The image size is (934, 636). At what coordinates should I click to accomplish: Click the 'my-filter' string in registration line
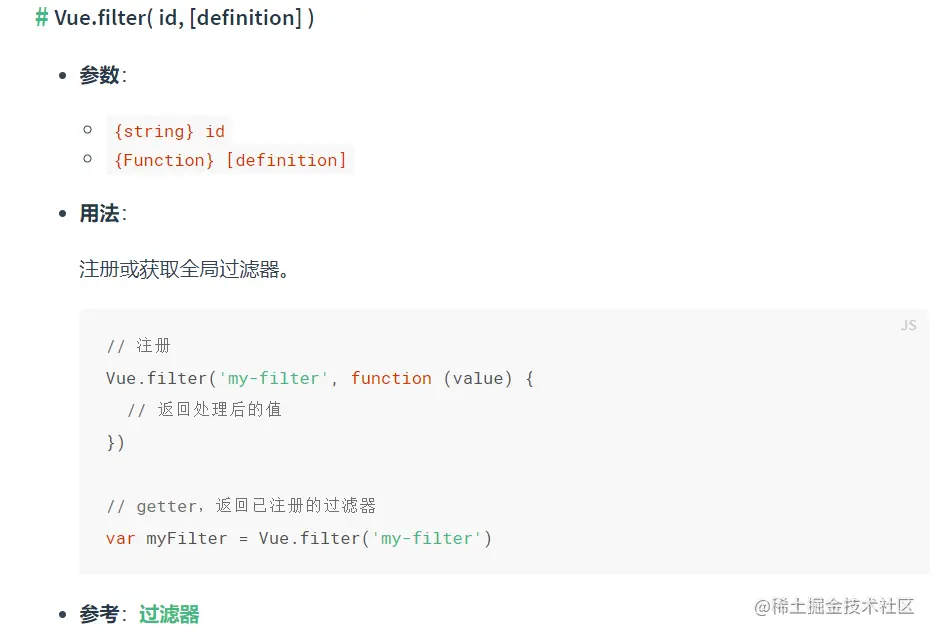tap(273, 378)
